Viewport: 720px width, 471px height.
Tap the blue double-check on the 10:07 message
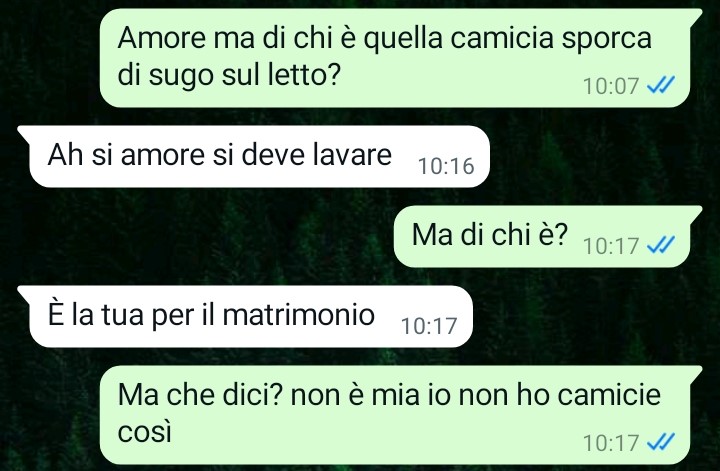click(x=661, y=85)
